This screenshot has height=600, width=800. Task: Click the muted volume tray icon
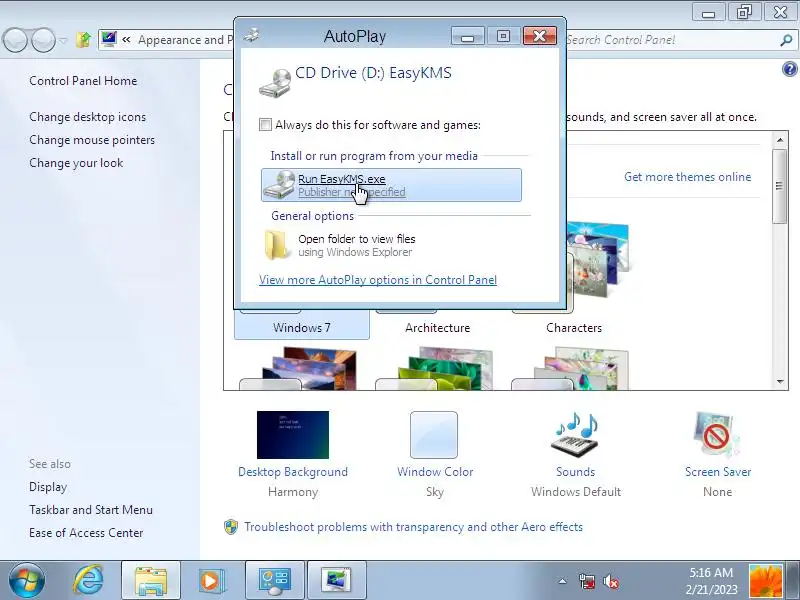[610, 581]
